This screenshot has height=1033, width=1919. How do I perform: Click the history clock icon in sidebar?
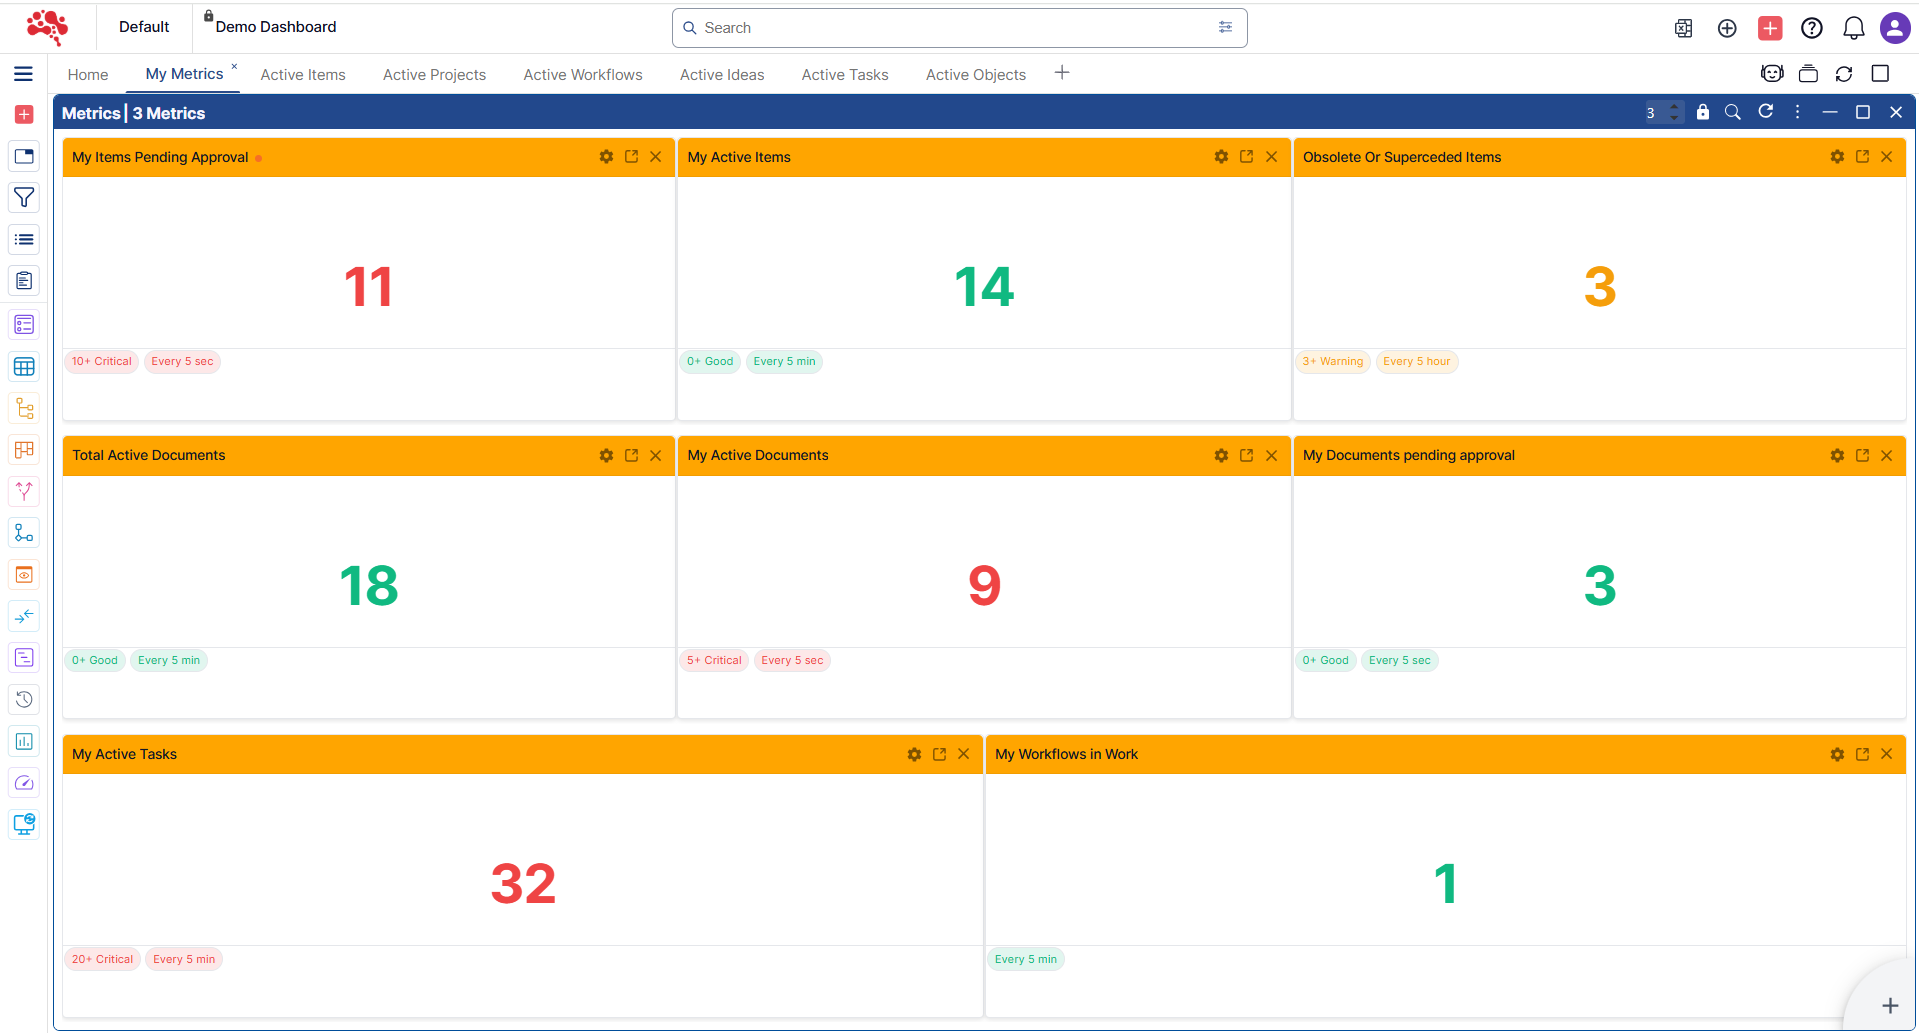(24, 699)
